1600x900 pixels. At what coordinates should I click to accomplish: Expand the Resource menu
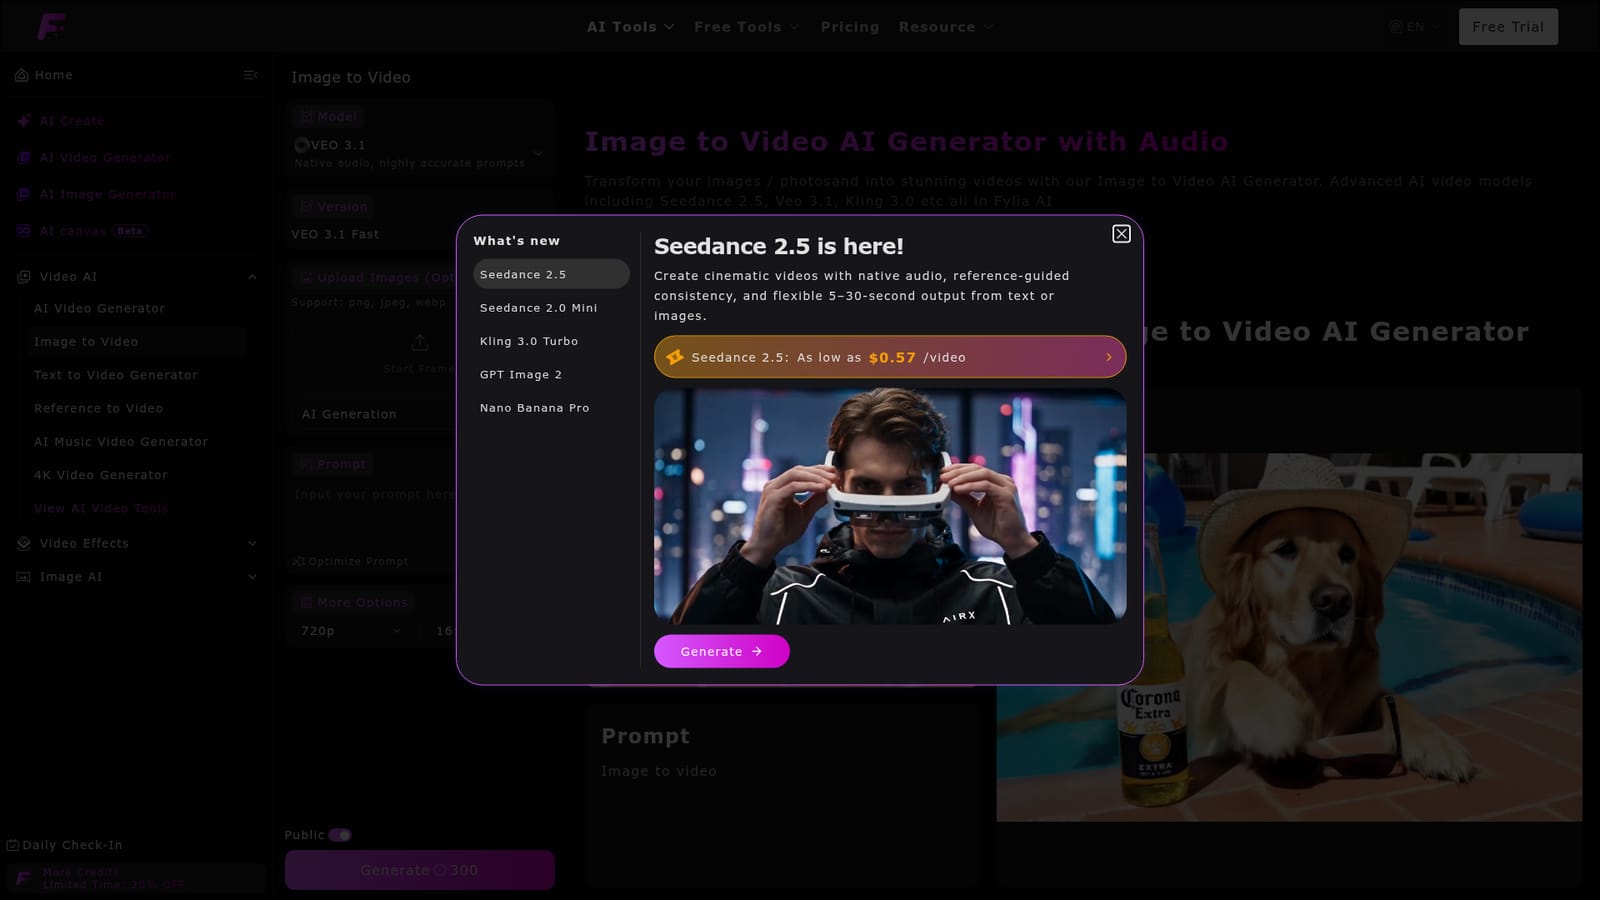pos(945,27)
